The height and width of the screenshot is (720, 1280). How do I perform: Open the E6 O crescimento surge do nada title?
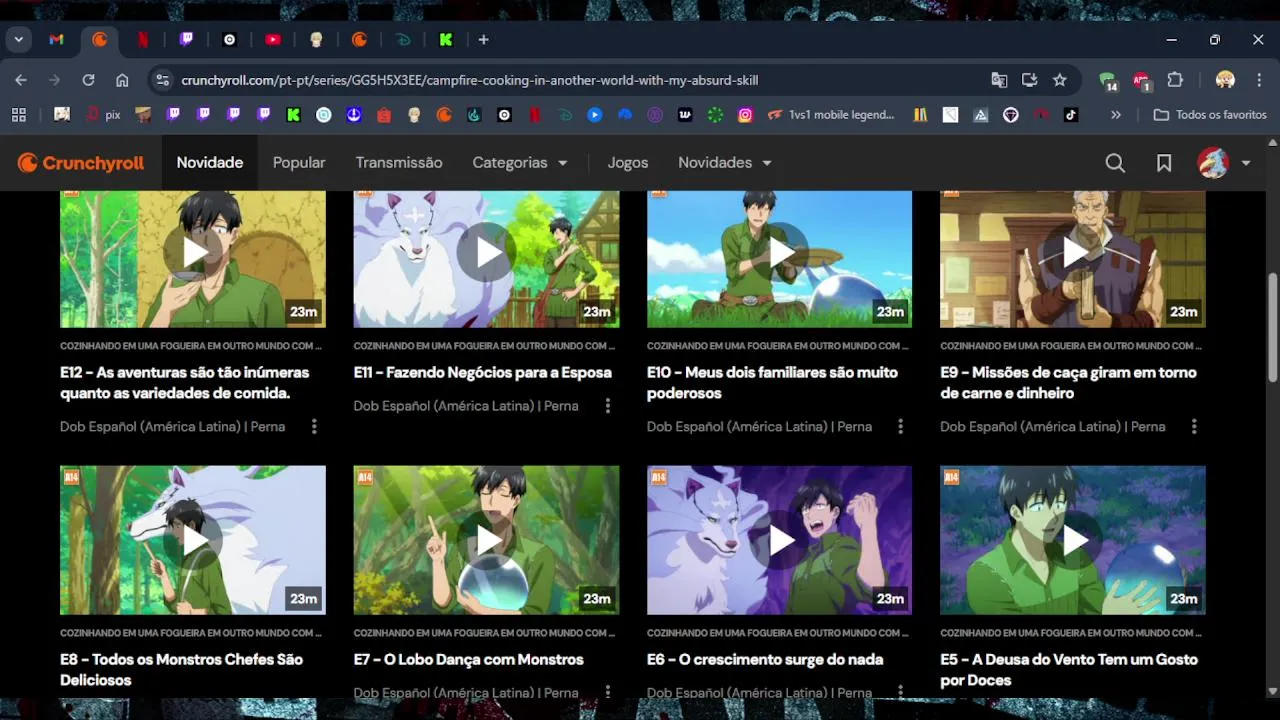coord(765,659)
